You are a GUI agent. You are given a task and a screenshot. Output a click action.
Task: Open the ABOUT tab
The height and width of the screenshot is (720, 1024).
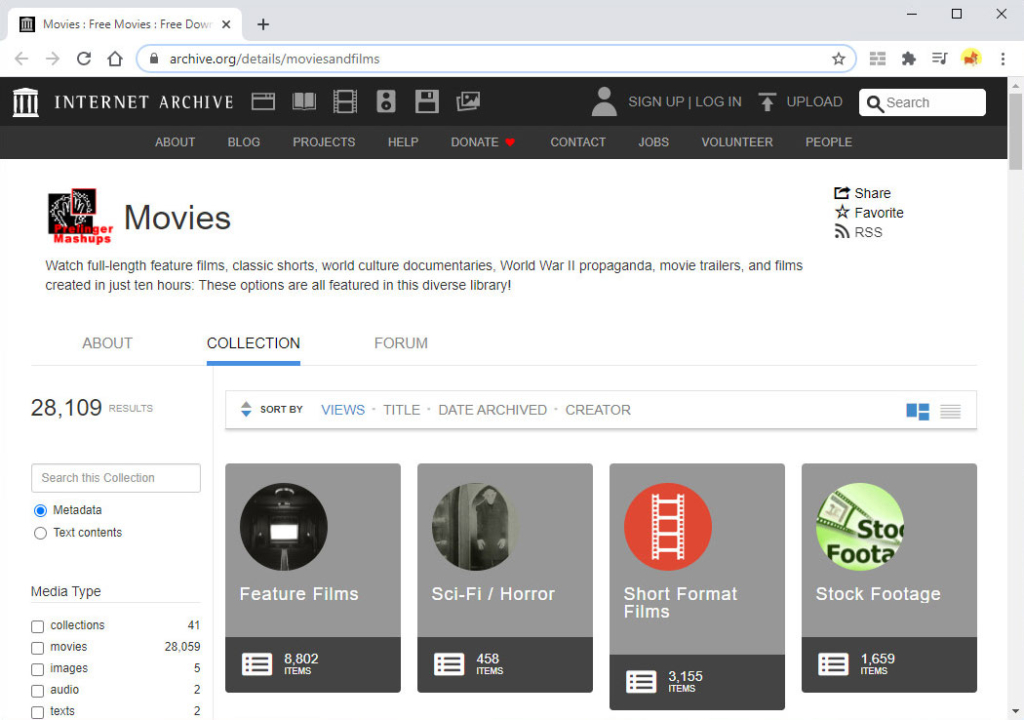click(x=107, y=343)
